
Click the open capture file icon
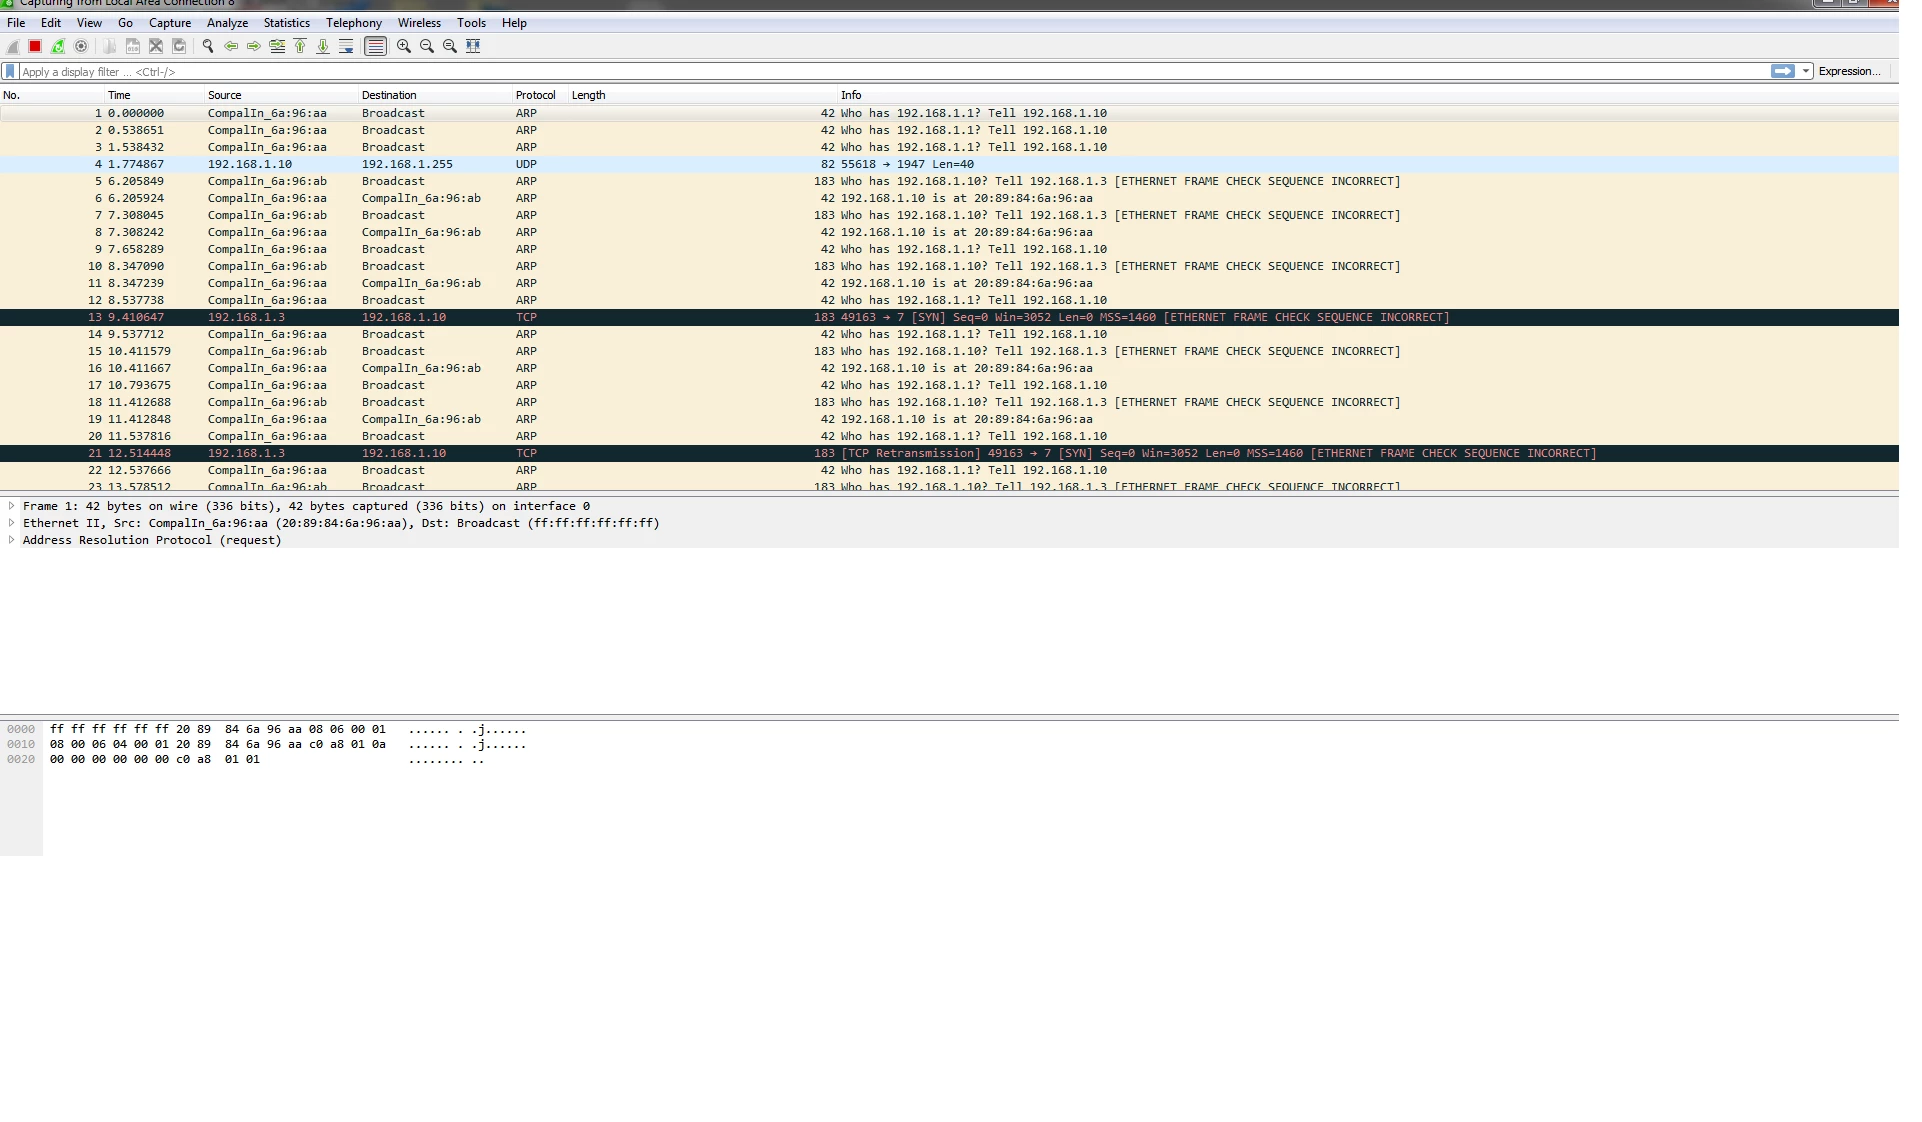[109, 46]
